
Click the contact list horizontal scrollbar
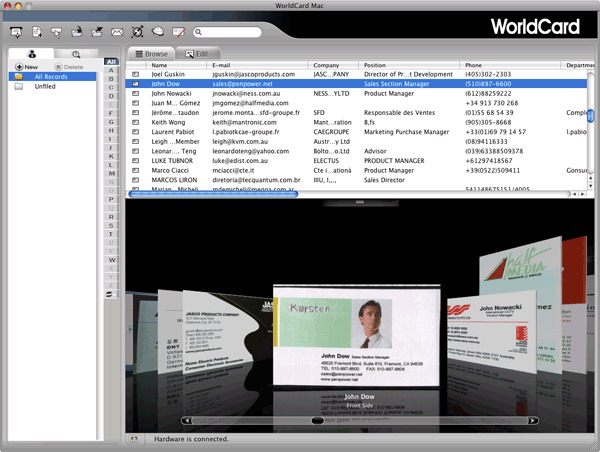pyautogui.click(x=213, y=194)
